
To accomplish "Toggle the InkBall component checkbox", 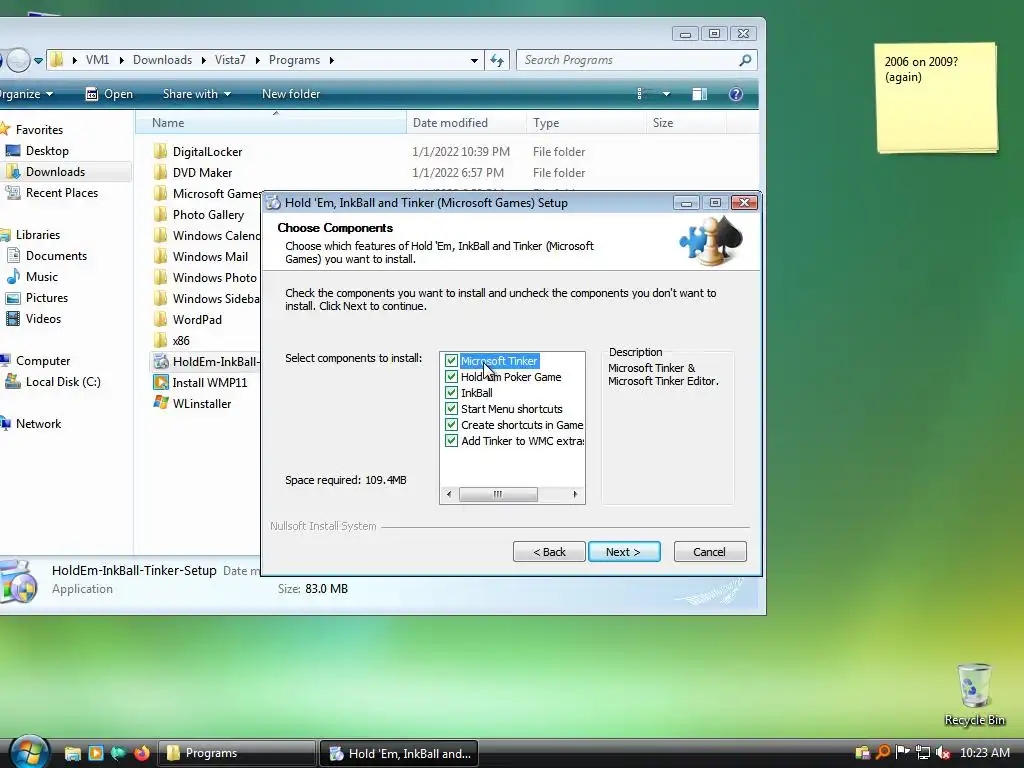I will tap(451, 392).
